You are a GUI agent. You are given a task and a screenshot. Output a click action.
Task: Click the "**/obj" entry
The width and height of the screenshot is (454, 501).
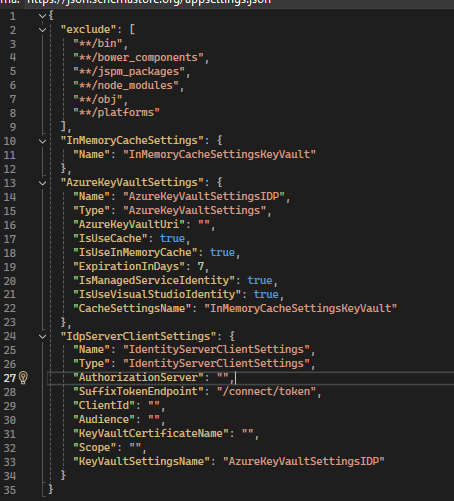(x=98, y=99)
